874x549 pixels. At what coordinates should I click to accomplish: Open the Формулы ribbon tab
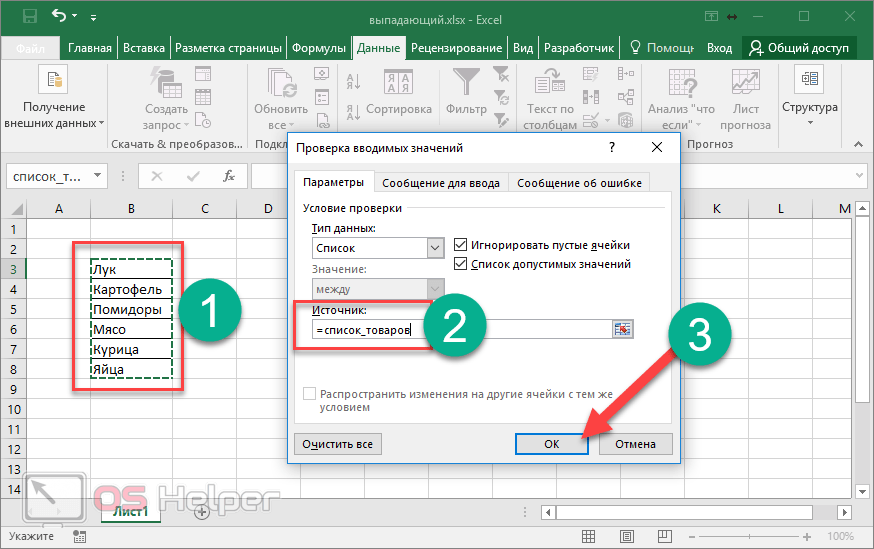[x=319, y=48]
